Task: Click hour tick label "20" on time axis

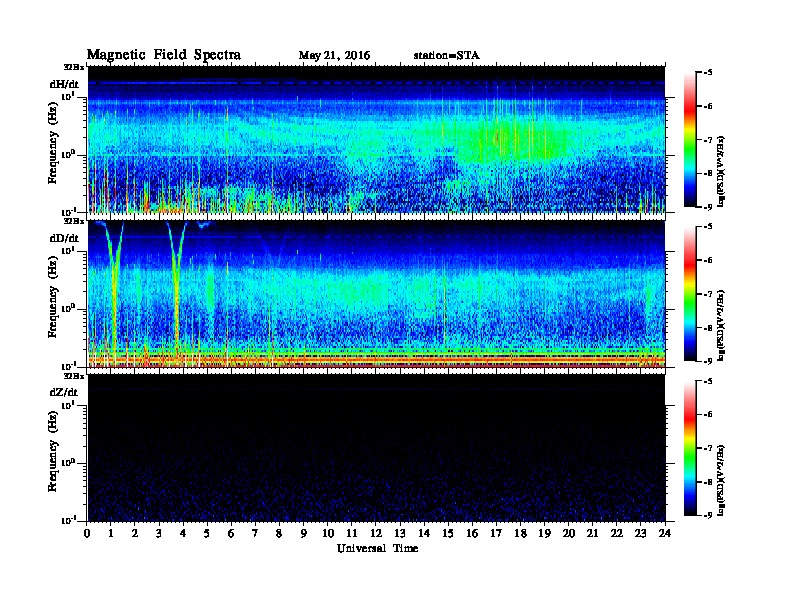Action: click(569, 534)
